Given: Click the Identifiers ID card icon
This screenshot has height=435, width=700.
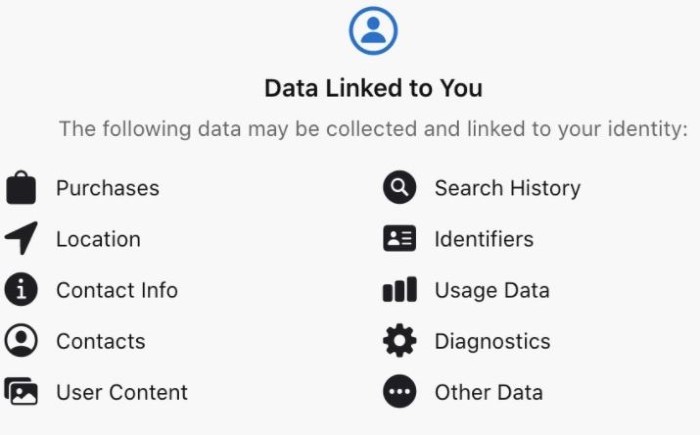Looking at the screenshot, I should click(400, 238).
